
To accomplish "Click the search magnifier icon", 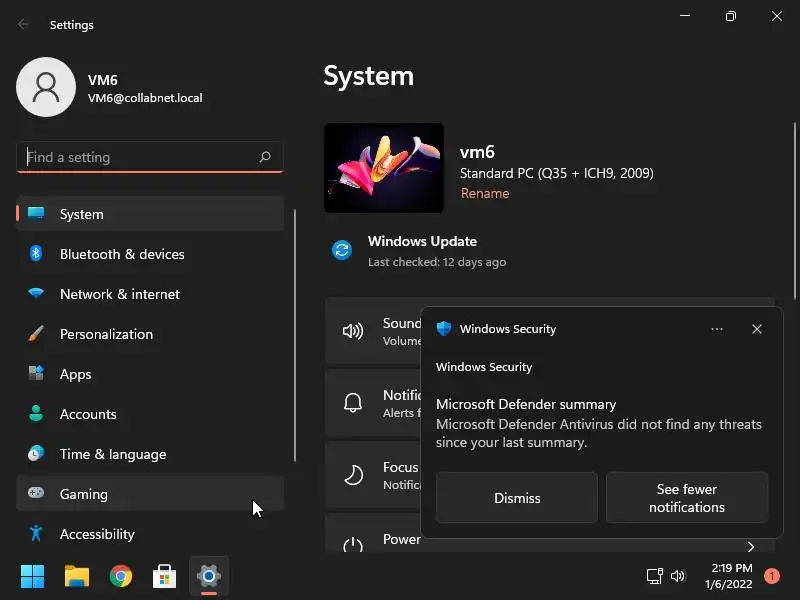I will (x=265, y=157).
